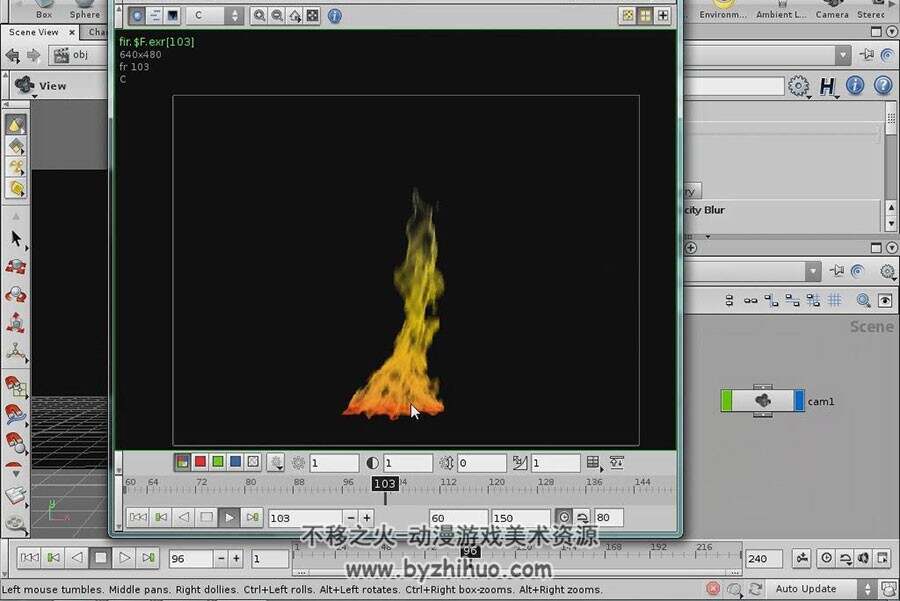
Task: Open parameter pane help question mark
Action: 883,86
